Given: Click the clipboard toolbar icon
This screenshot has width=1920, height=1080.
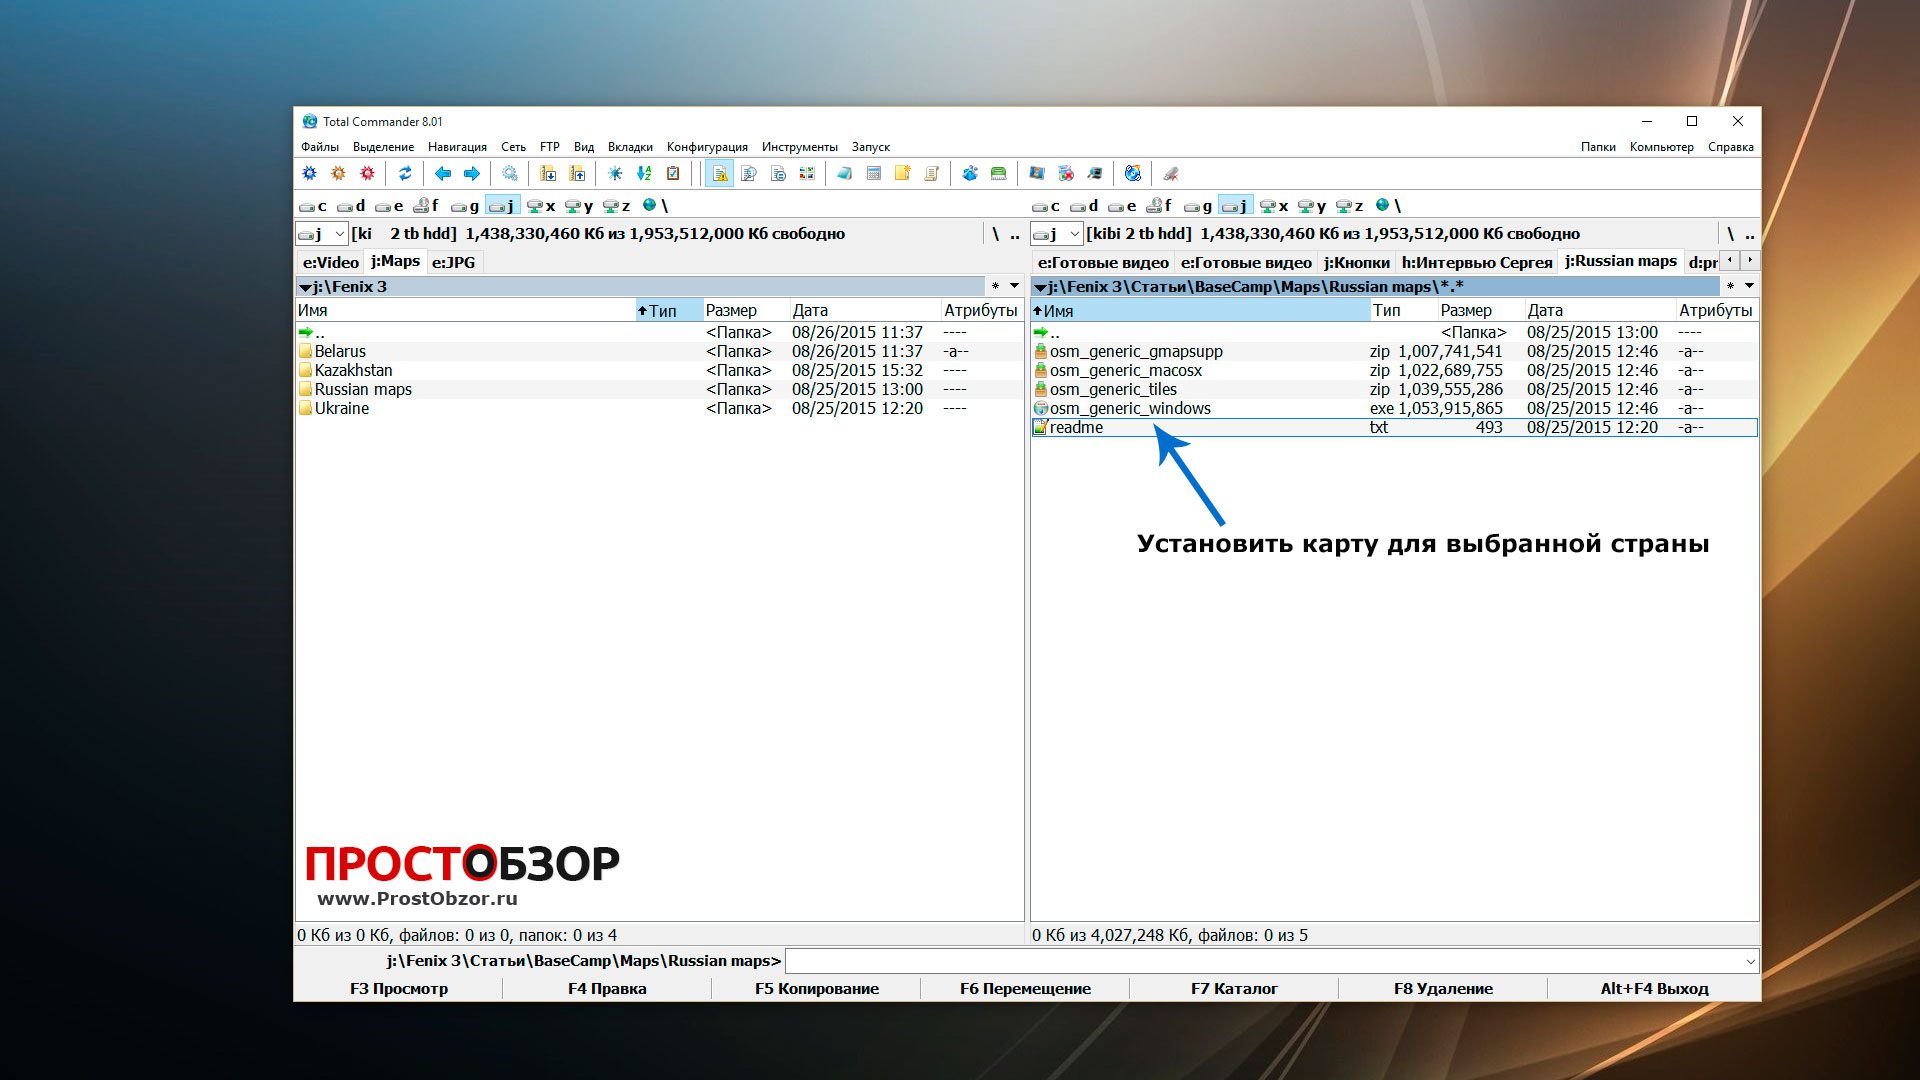Looking at the screenshot, I should (x=673, y=173).
